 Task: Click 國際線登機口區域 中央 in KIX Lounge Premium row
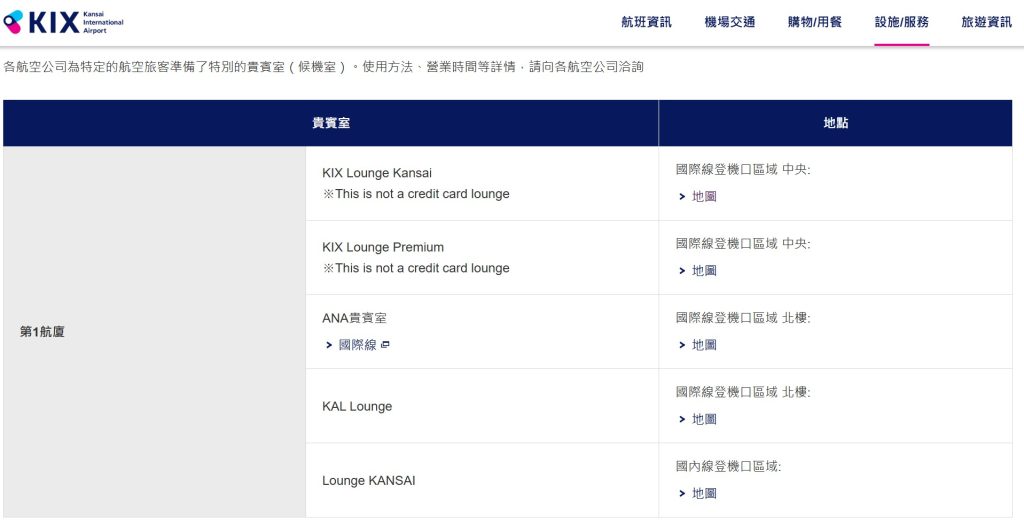pos(743,244)
